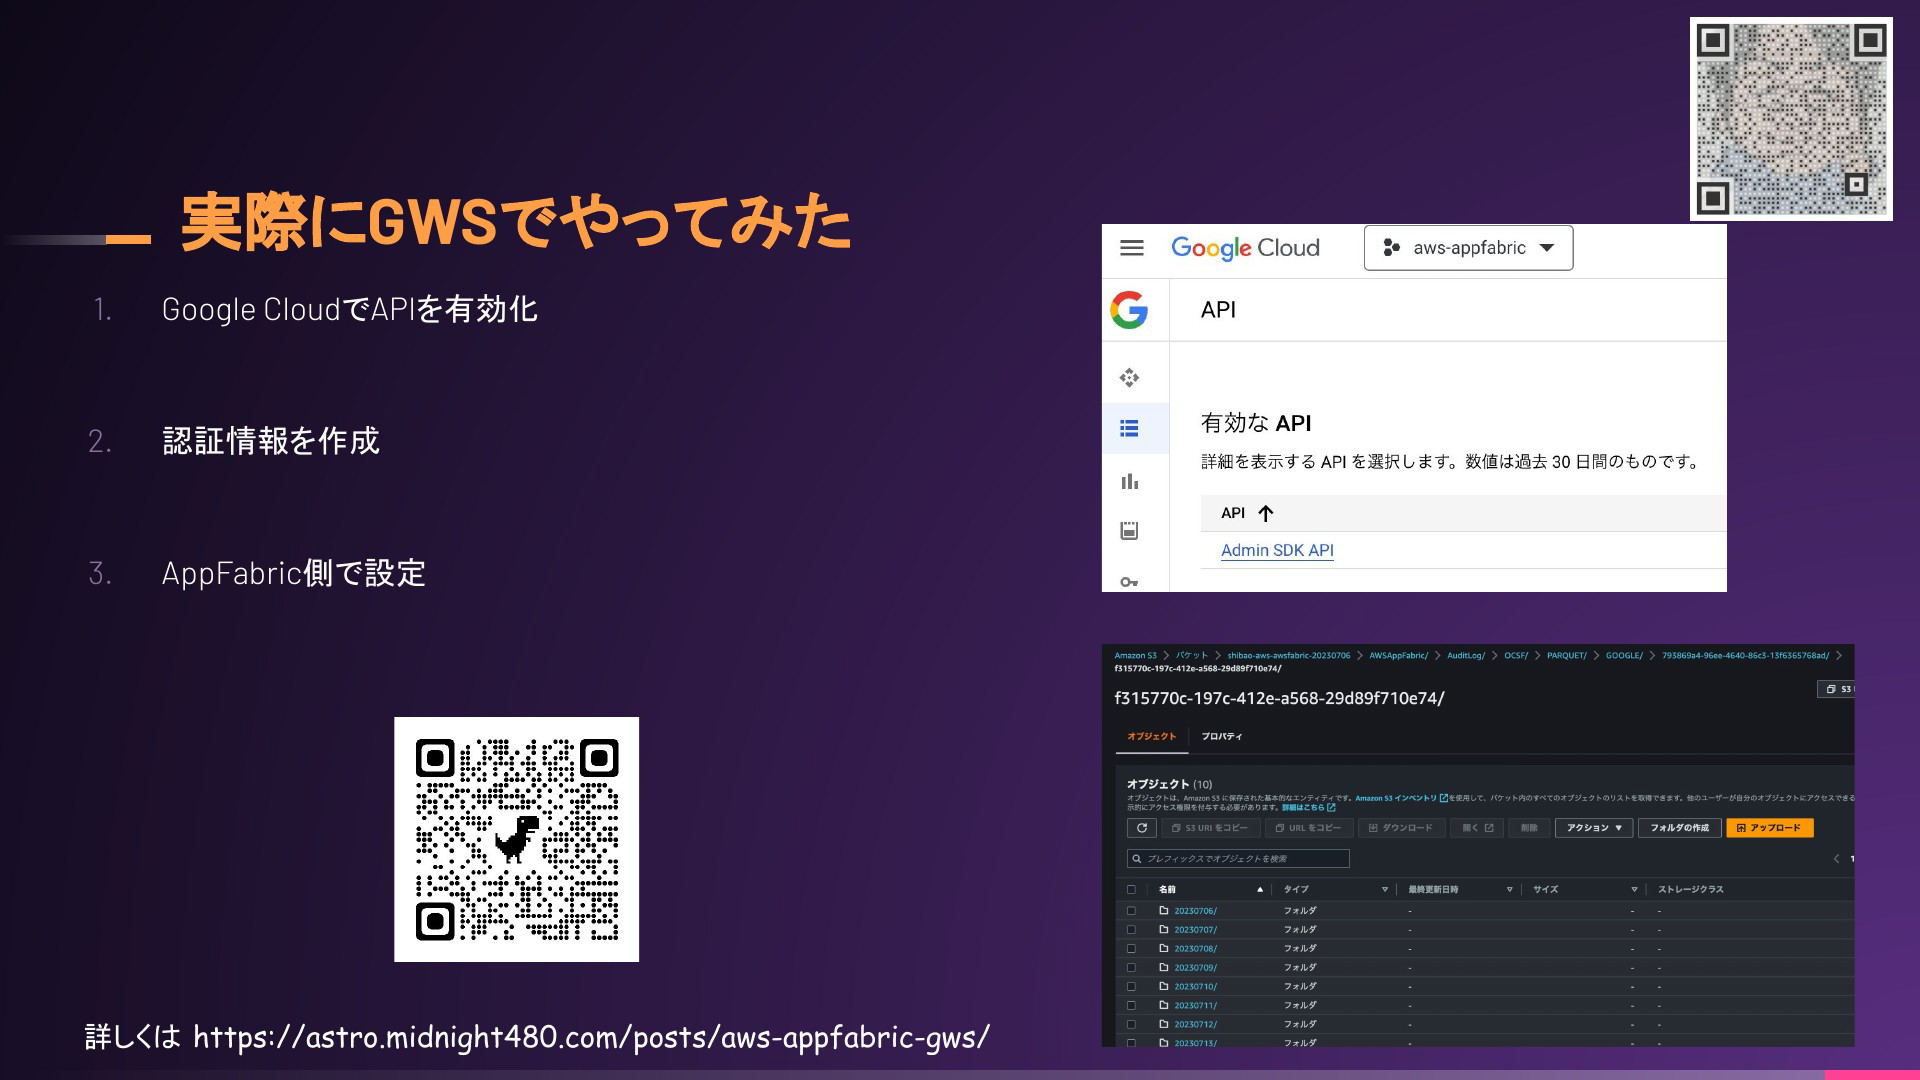Open the Admin SDK API link
Screen dimensions: 1920x1080
click(x=1277, y=550)
